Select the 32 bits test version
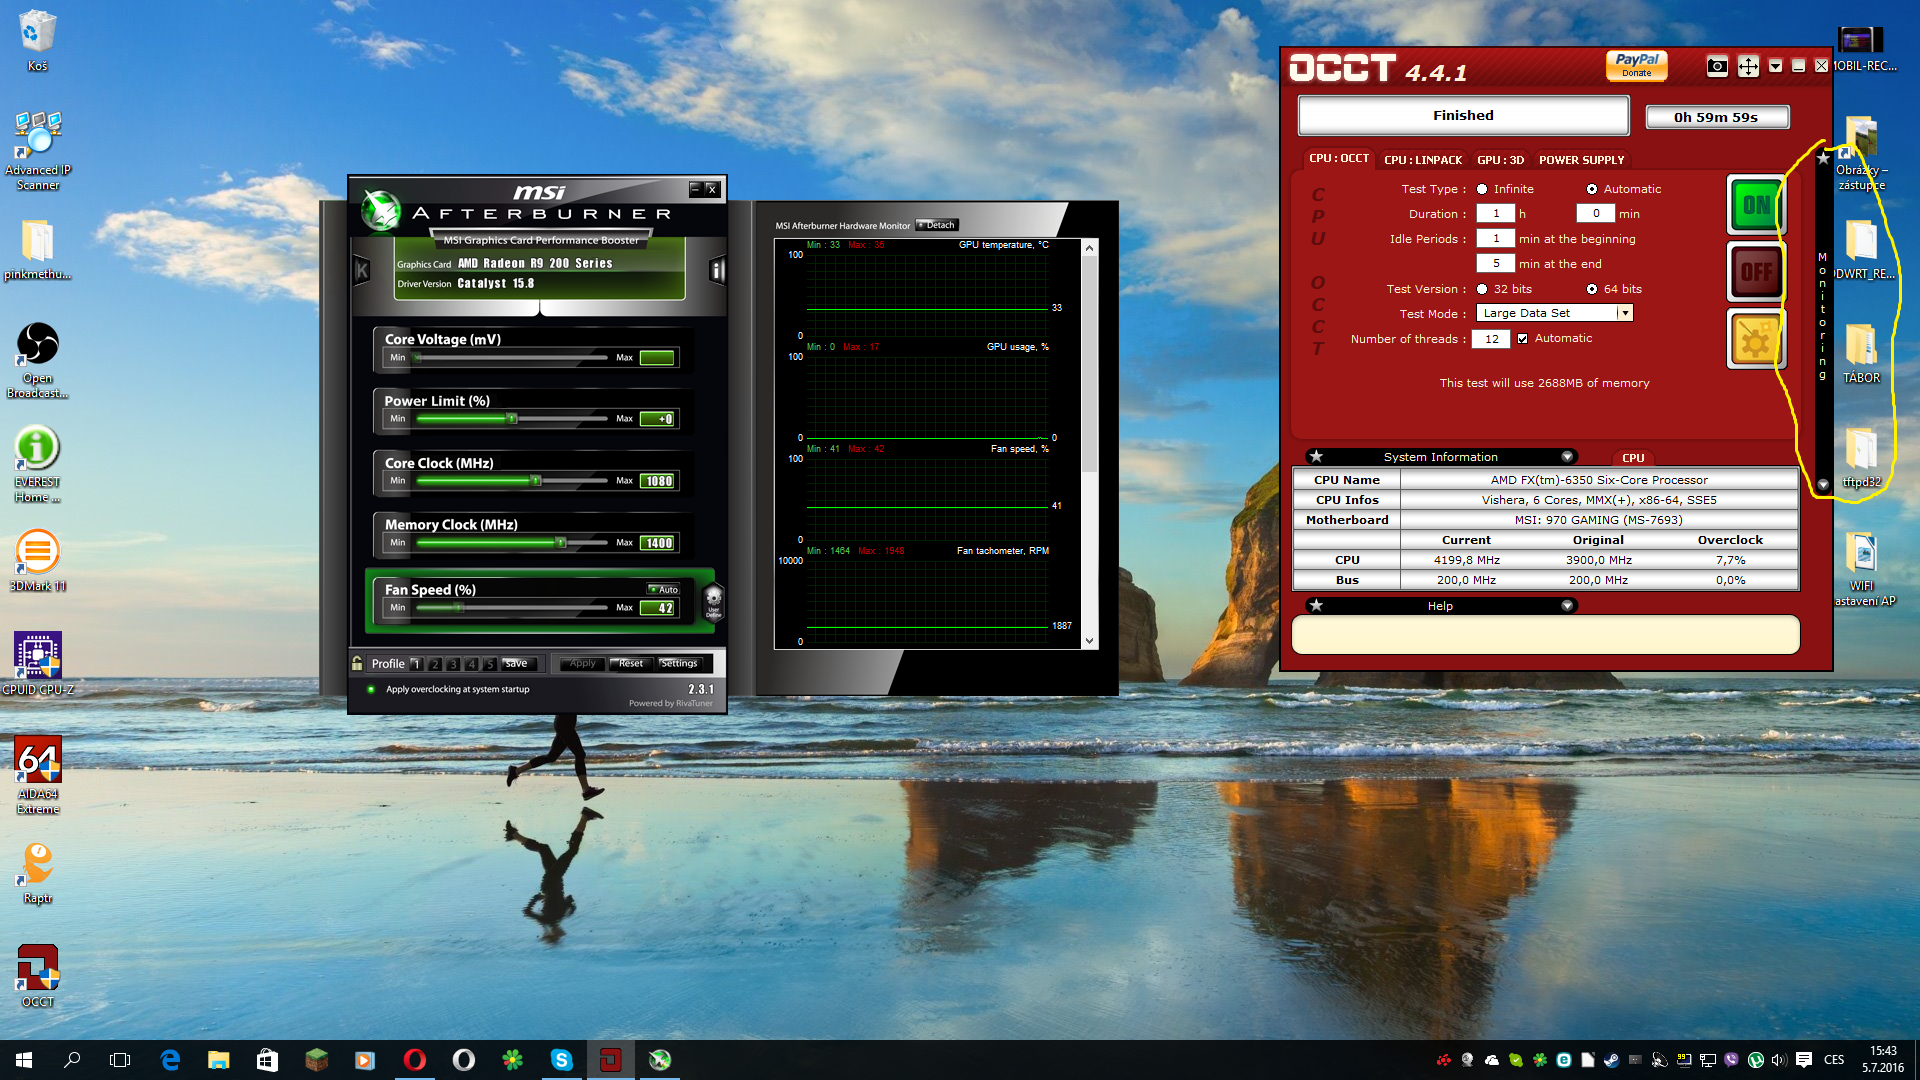This screenshot has height=1080, width=1920. point(1482,289)
